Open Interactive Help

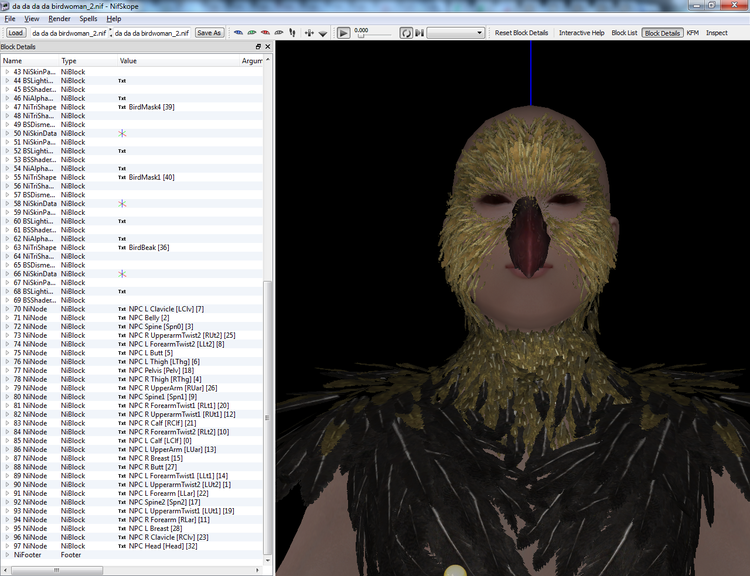(x=582, y=33)
